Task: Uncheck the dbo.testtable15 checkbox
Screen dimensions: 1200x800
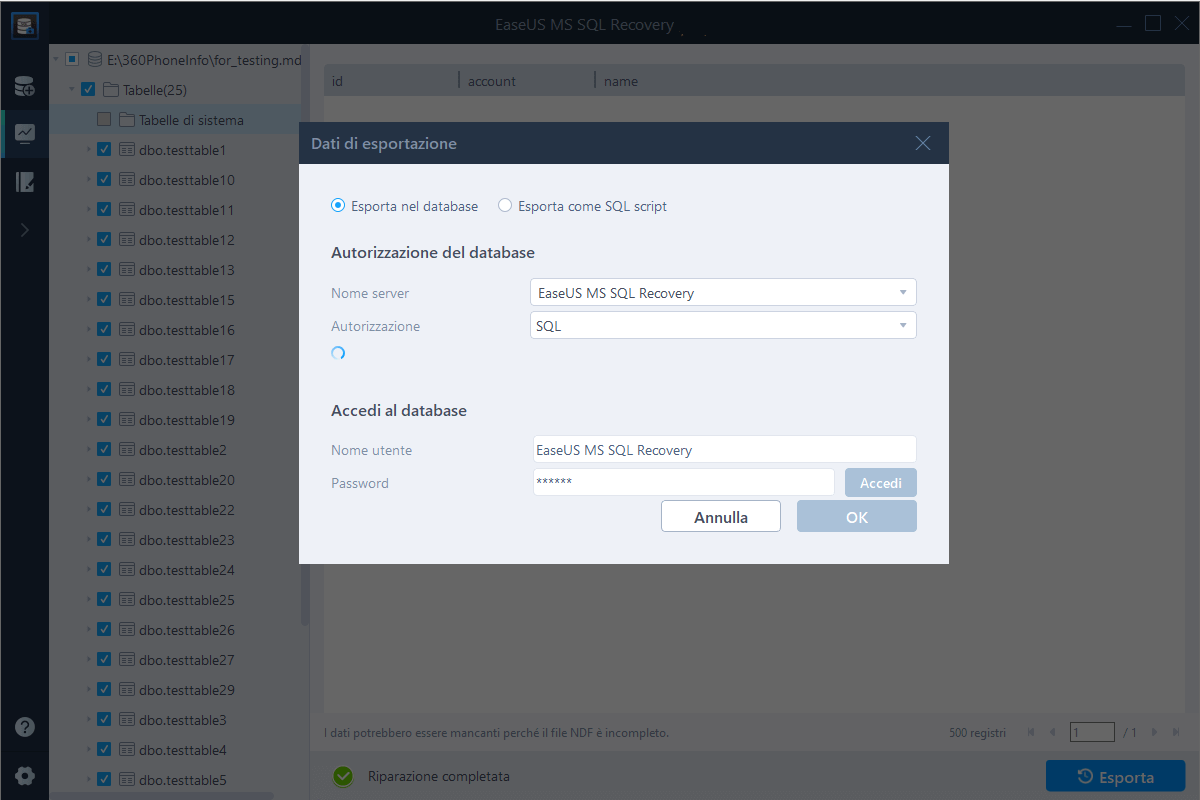Action: [x=104, y=300]
